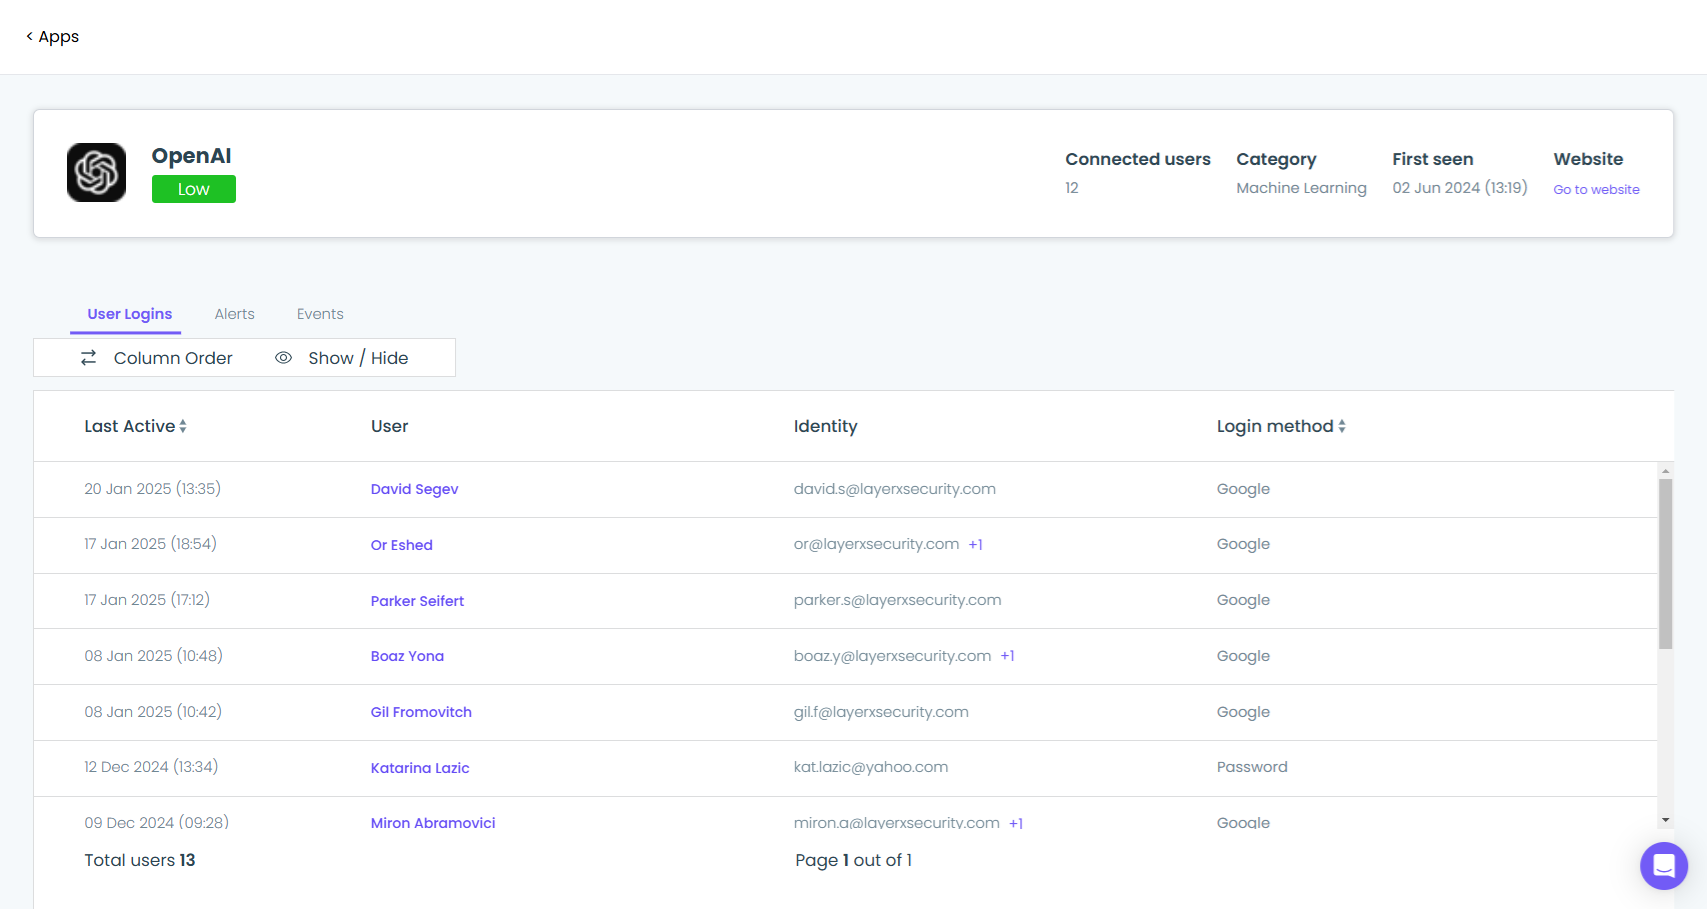Click parker.s@layerxsecurity.com identity cell

pos(897,600)
